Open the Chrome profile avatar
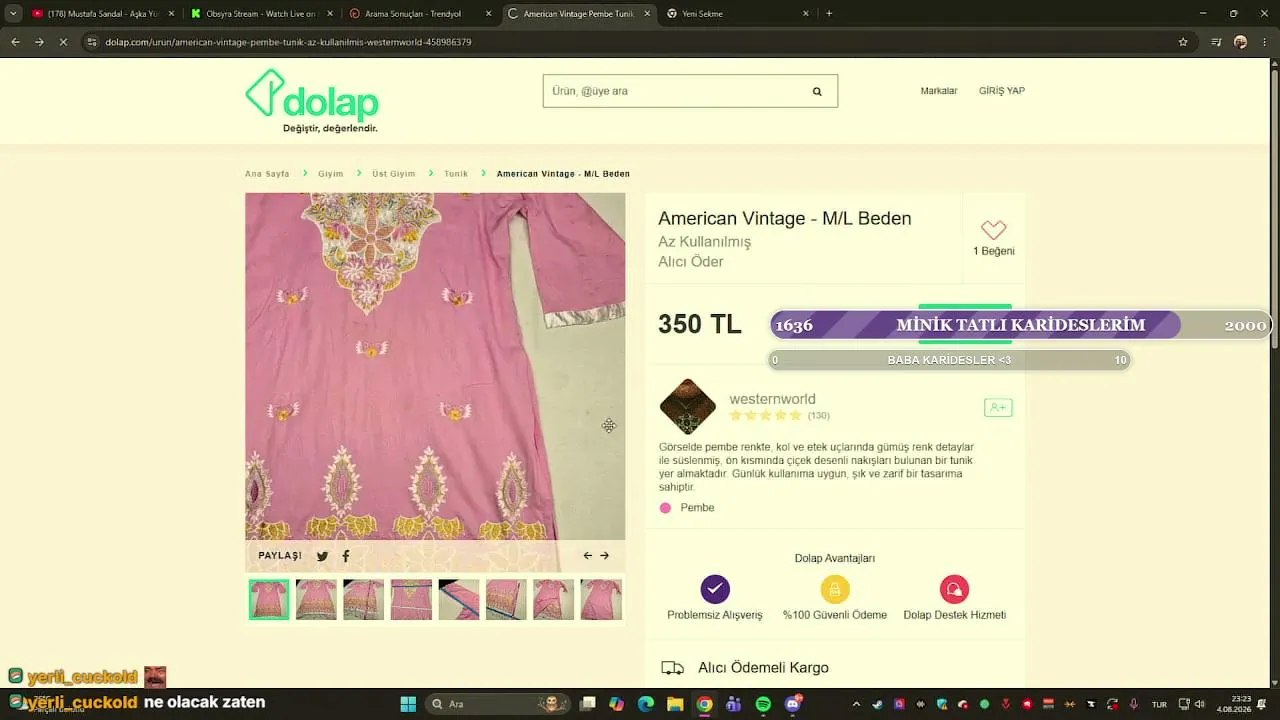The image size is (1280, 720). click(x=1241, y=42)
